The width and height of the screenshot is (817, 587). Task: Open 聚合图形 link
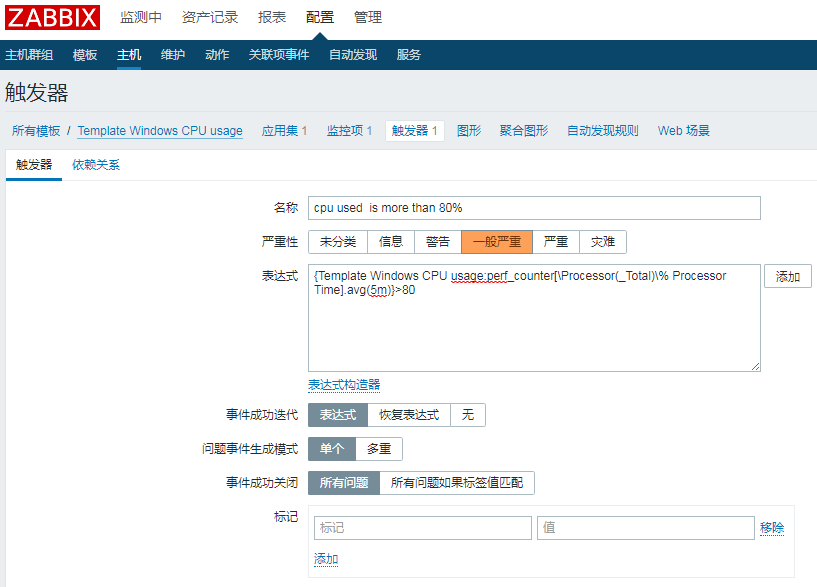click(524, 131)
